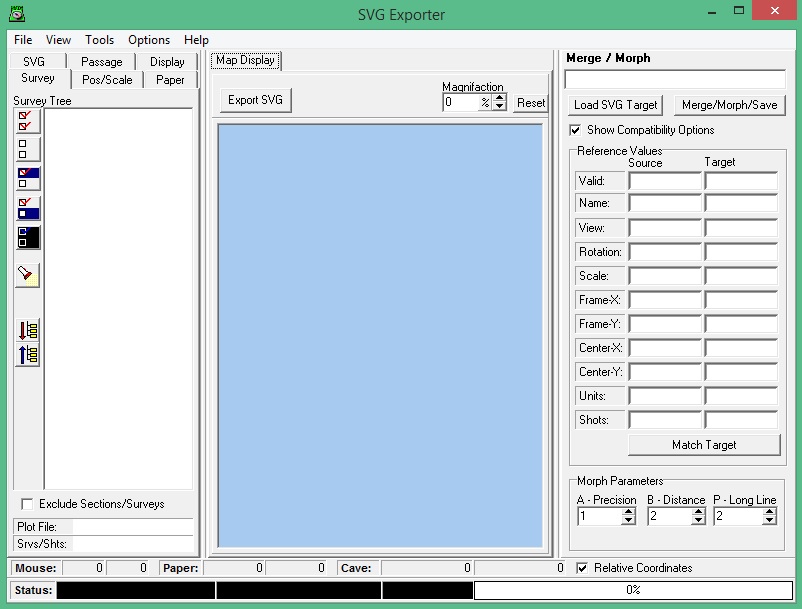Click the check-all surveys icon with two red checkmarks
802x609 pixels.
point(27,121)
